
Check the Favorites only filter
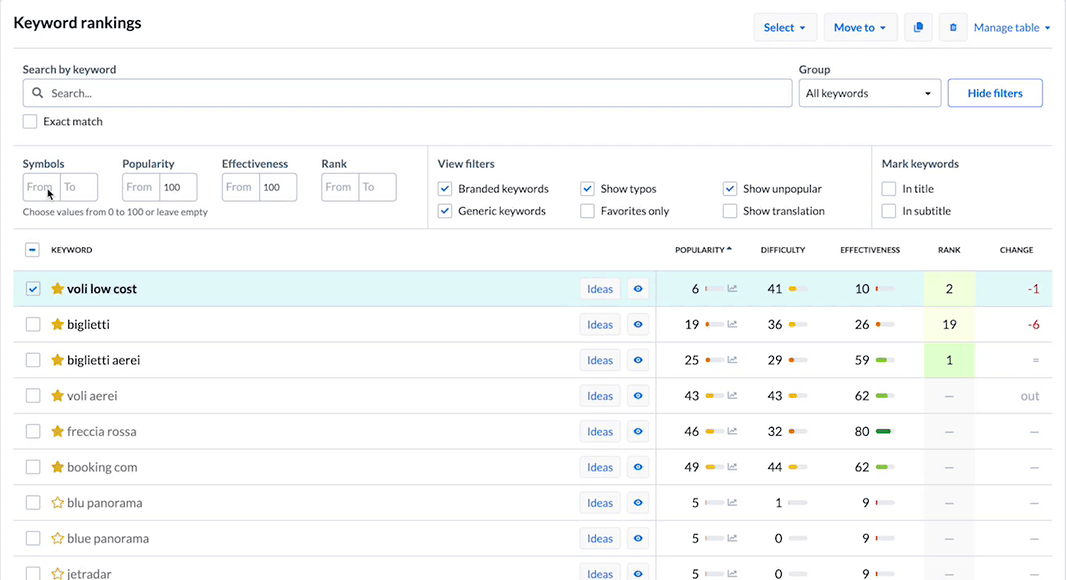(587, 211)
